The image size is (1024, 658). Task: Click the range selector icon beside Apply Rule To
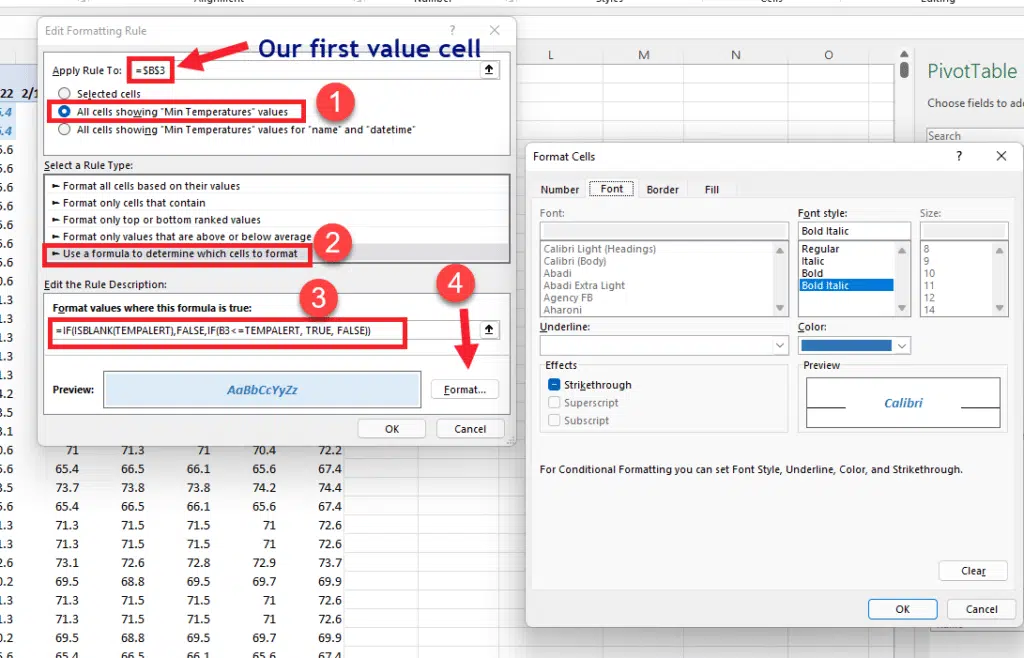(489, 70)
